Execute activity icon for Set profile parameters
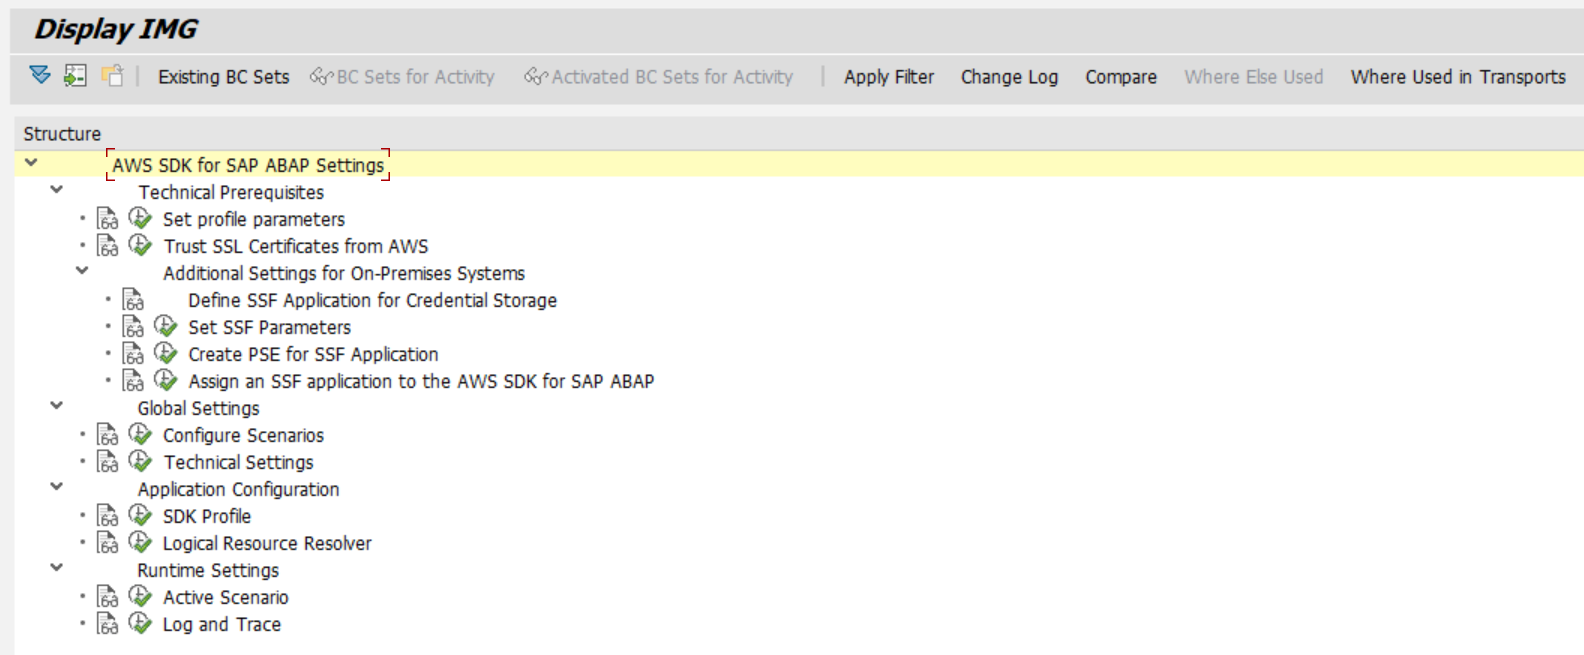The image size is (1584, 655). pos(140,218)
